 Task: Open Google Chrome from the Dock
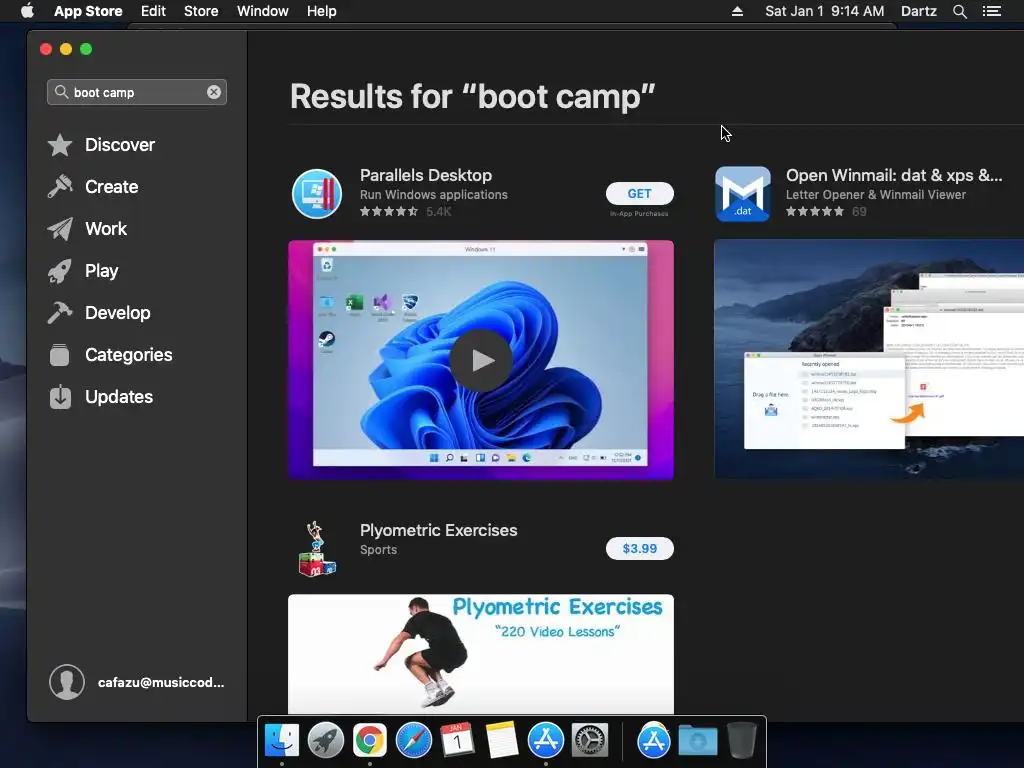coord(370,741)
